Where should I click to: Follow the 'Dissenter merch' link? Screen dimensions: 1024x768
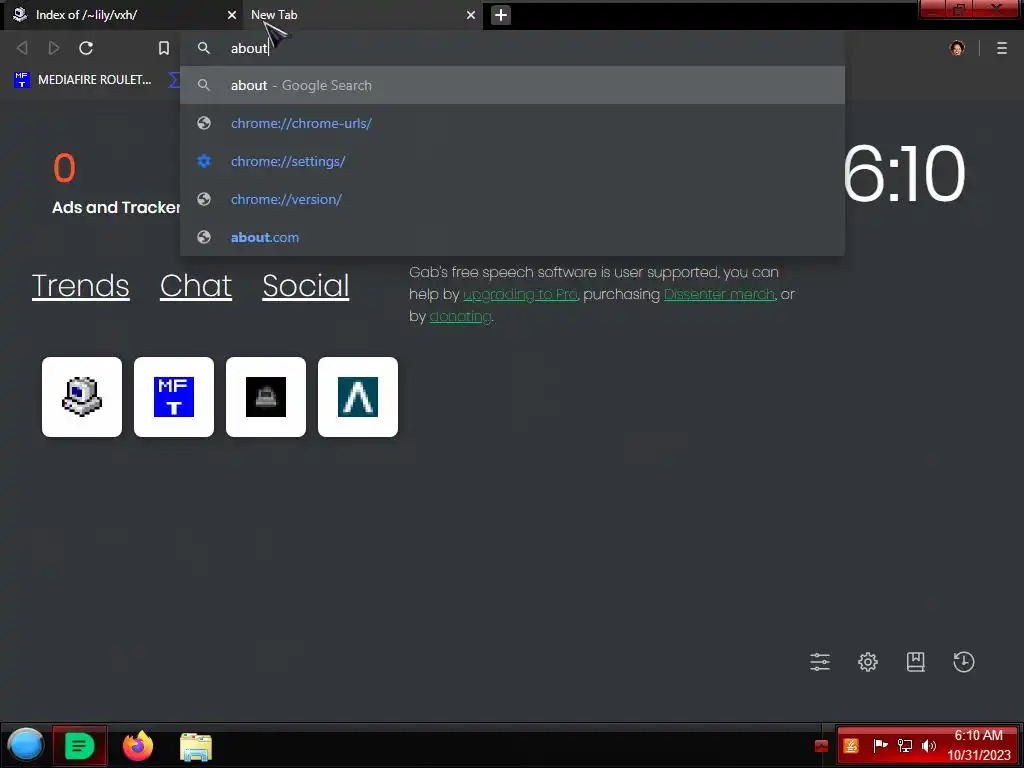(x=720, y=295)
